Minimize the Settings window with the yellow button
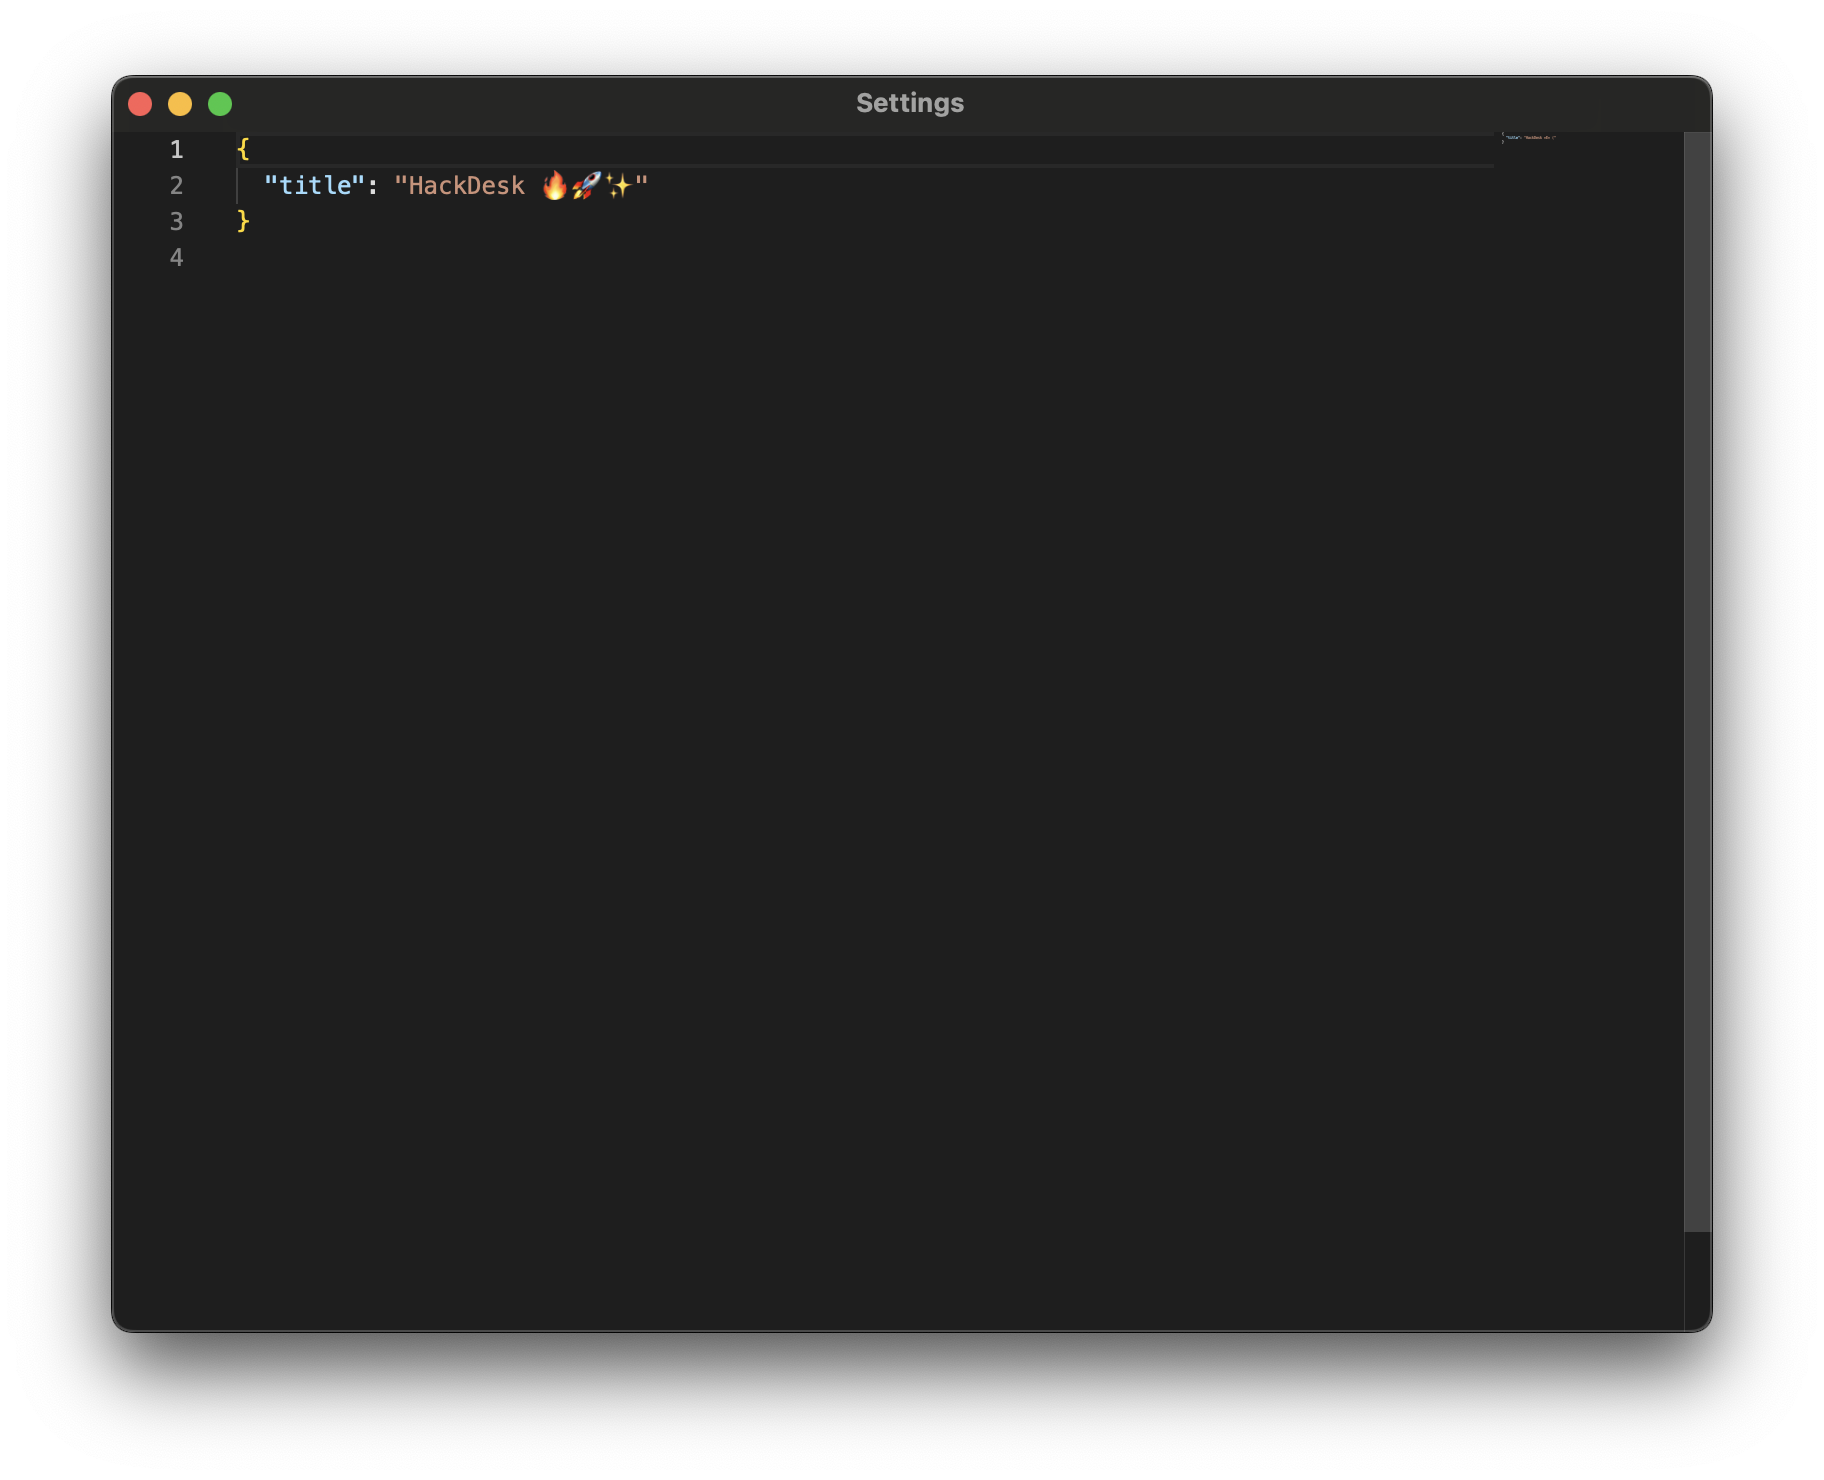This screenshot has width=1824, height=1480. coord(180,104)
